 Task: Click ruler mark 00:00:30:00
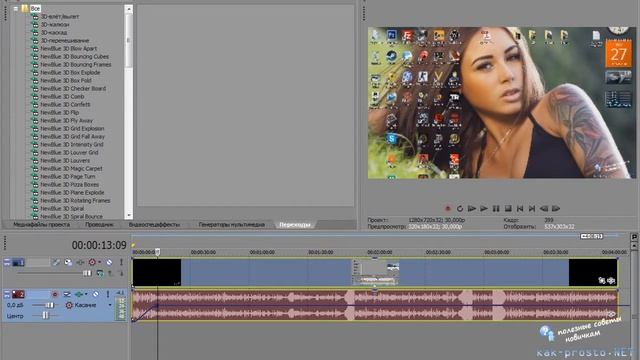(x=203, y=252)
